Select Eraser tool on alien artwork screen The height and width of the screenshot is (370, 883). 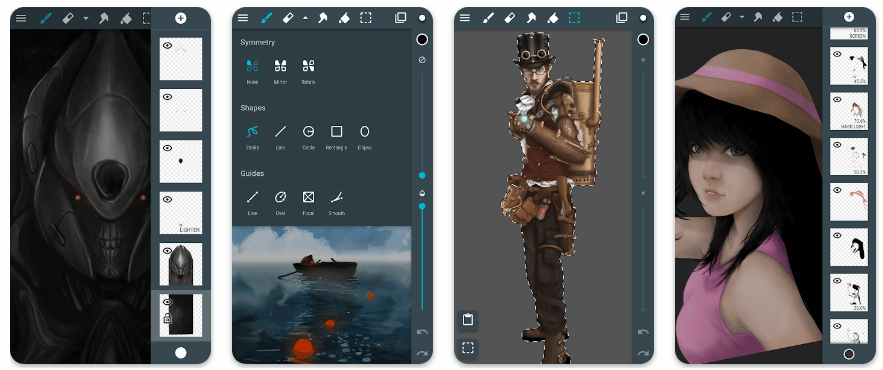[68, 18]
